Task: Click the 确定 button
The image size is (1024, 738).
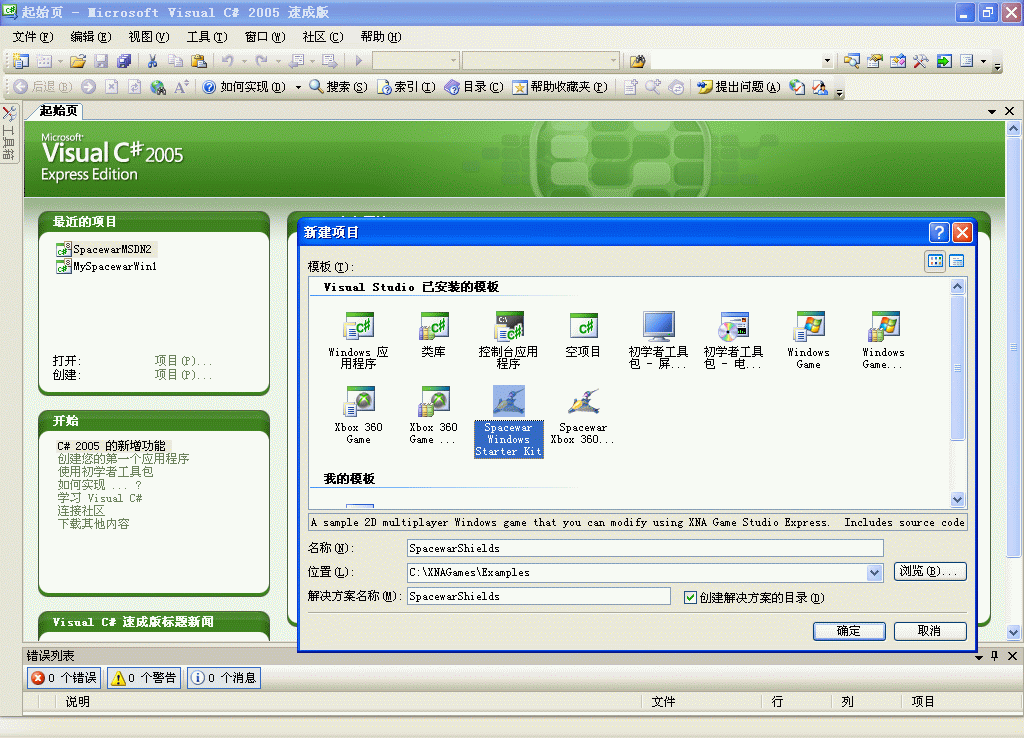Action: tap(849, 631)
